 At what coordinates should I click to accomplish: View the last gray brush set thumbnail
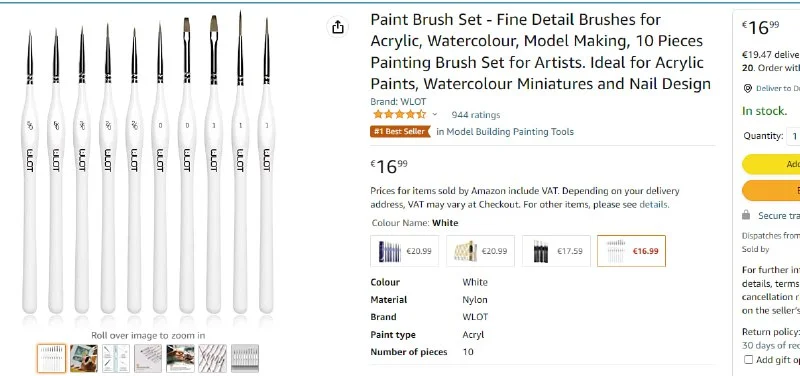[x=245, y=358]
